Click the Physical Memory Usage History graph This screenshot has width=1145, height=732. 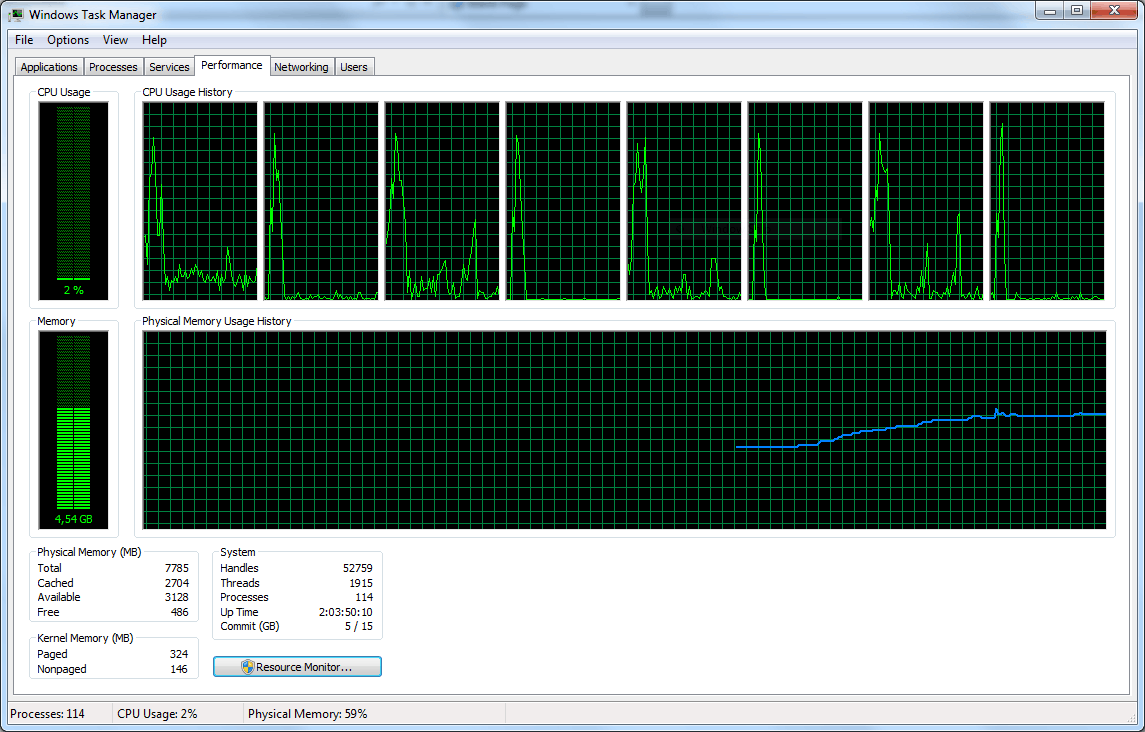624,430
